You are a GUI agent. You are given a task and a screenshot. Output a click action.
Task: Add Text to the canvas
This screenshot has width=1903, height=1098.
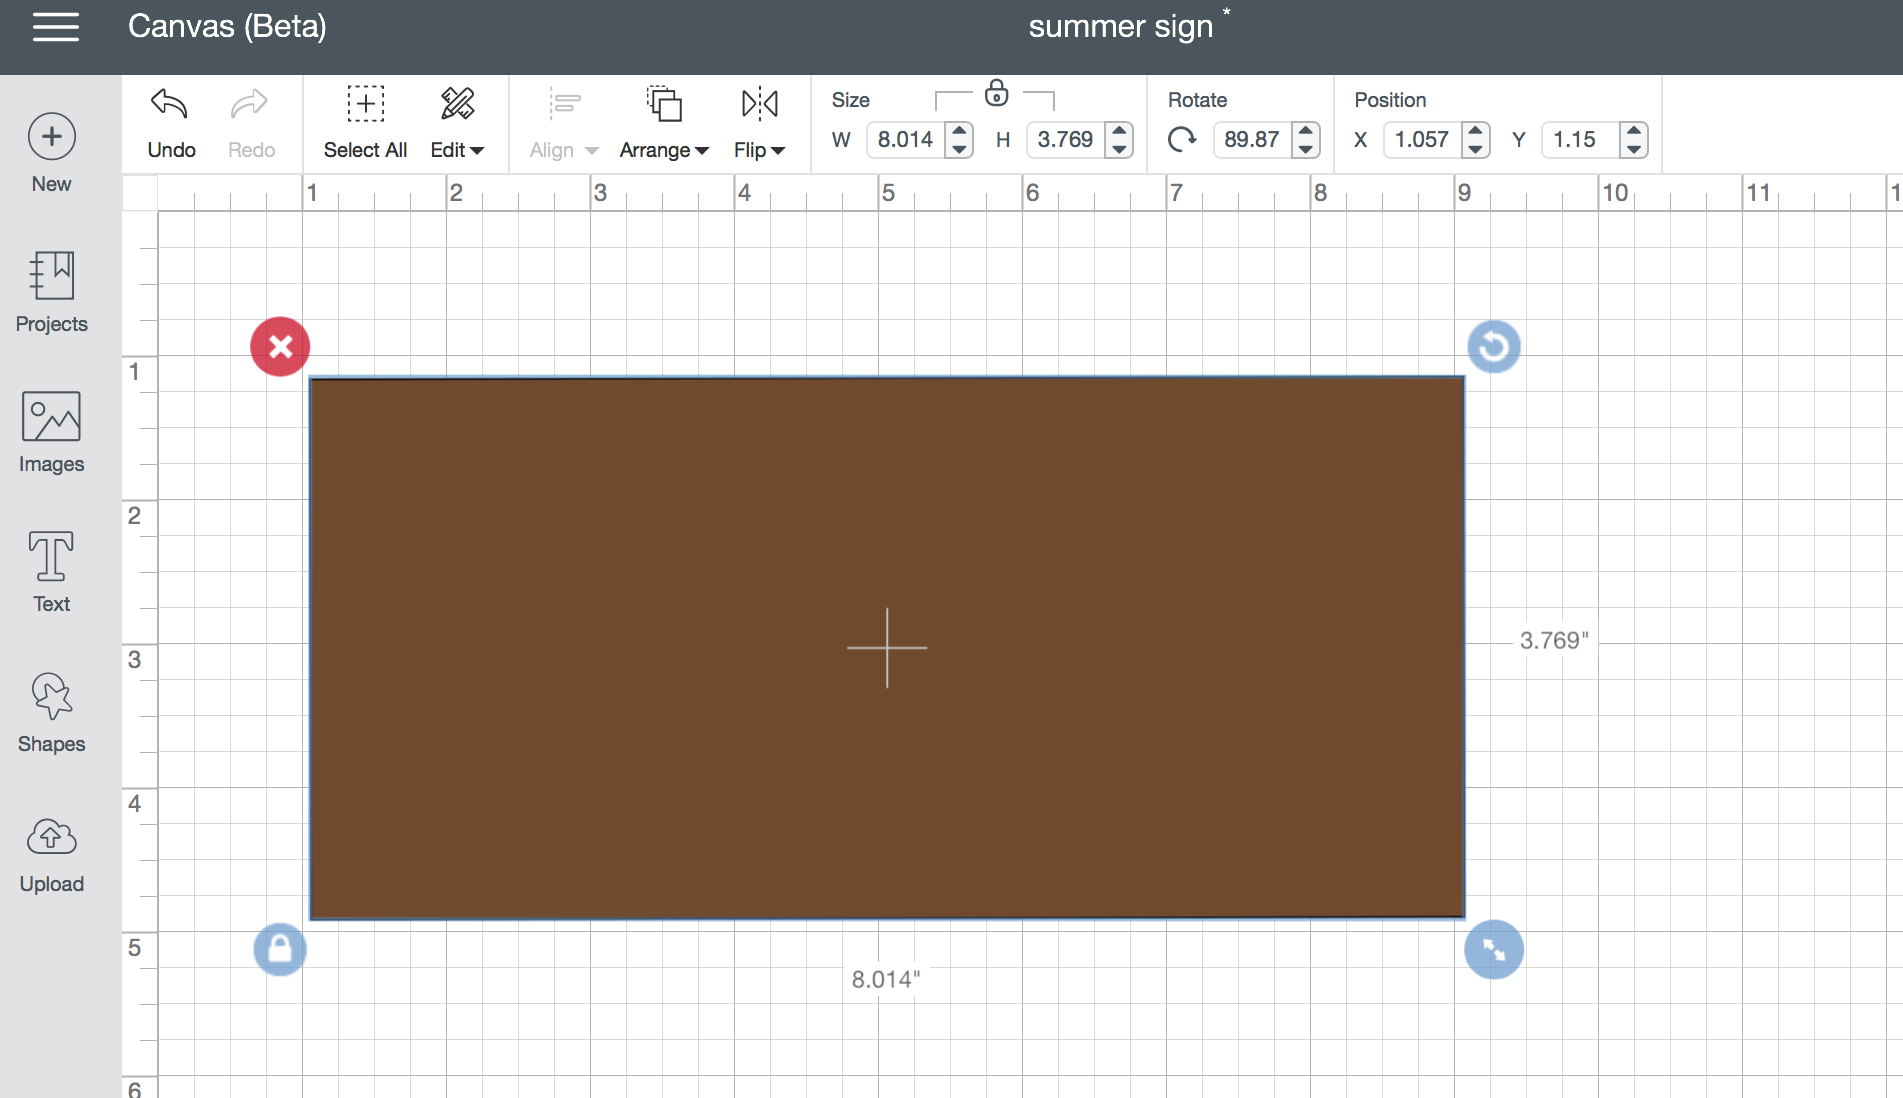coord(51,572)
